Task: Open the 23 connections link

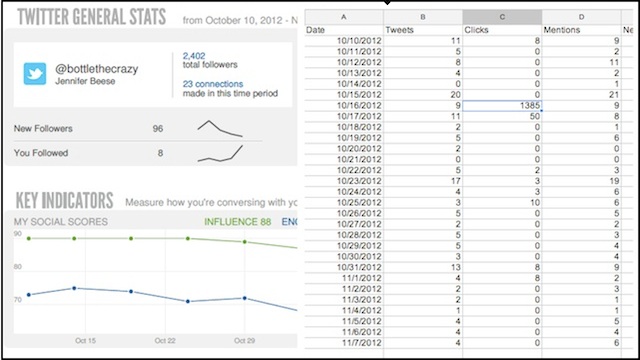Action: coord(213,84)
